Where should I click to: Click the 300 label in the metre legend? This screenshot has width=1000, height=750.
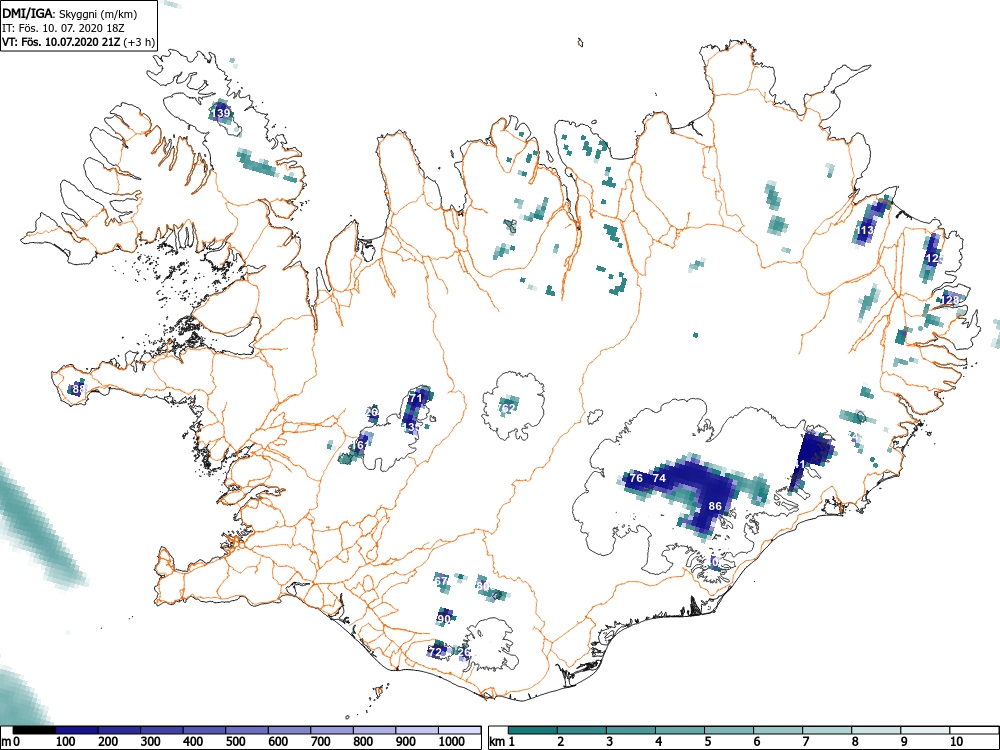[x=151, y=742]
